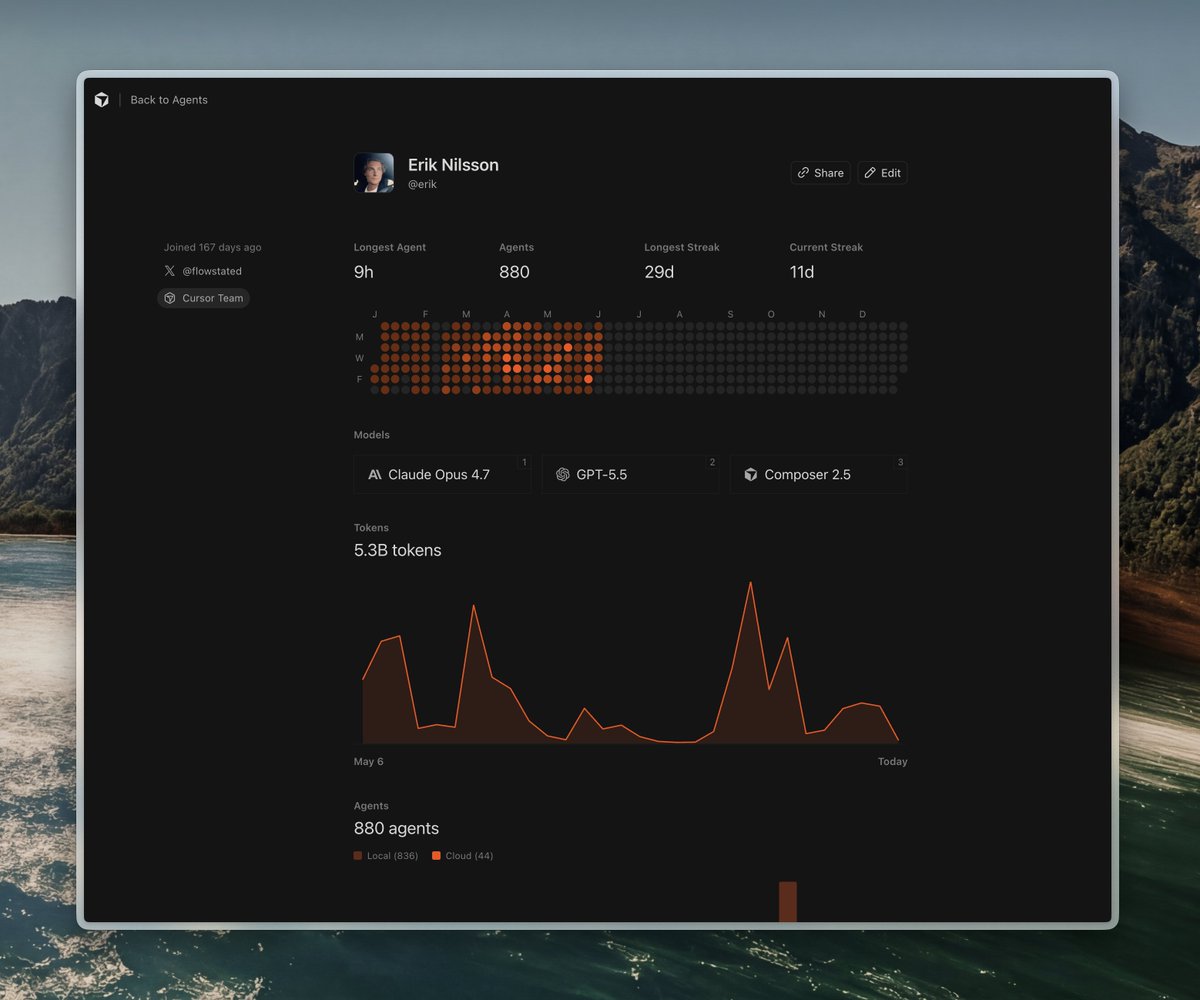Screen dimensions: 1200x1000
Task: Click the link icon inside Share
Action: pos(803,173)
